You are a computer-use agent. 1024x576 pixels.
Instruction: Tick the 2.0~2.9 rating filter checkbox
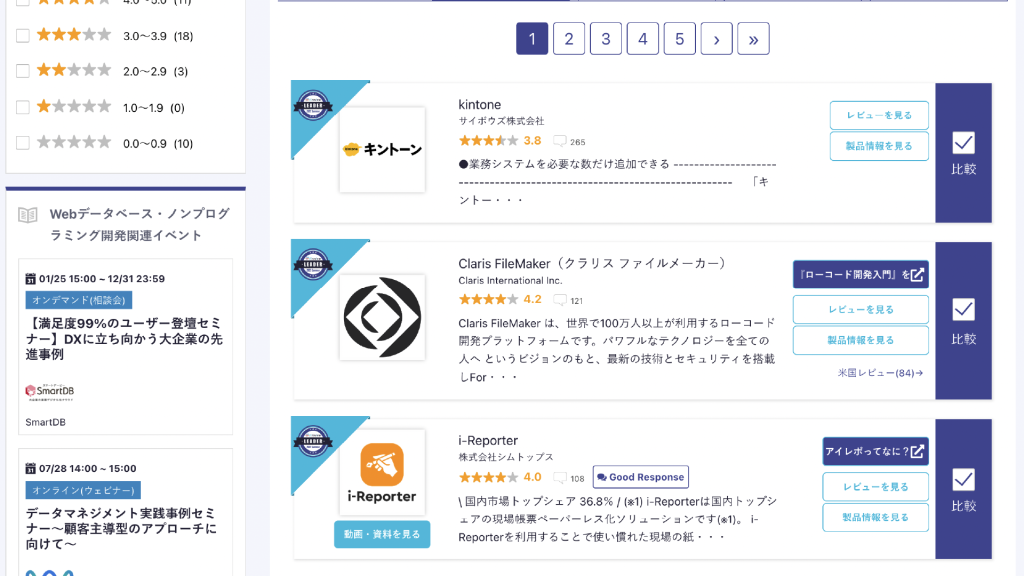(23, 71)
